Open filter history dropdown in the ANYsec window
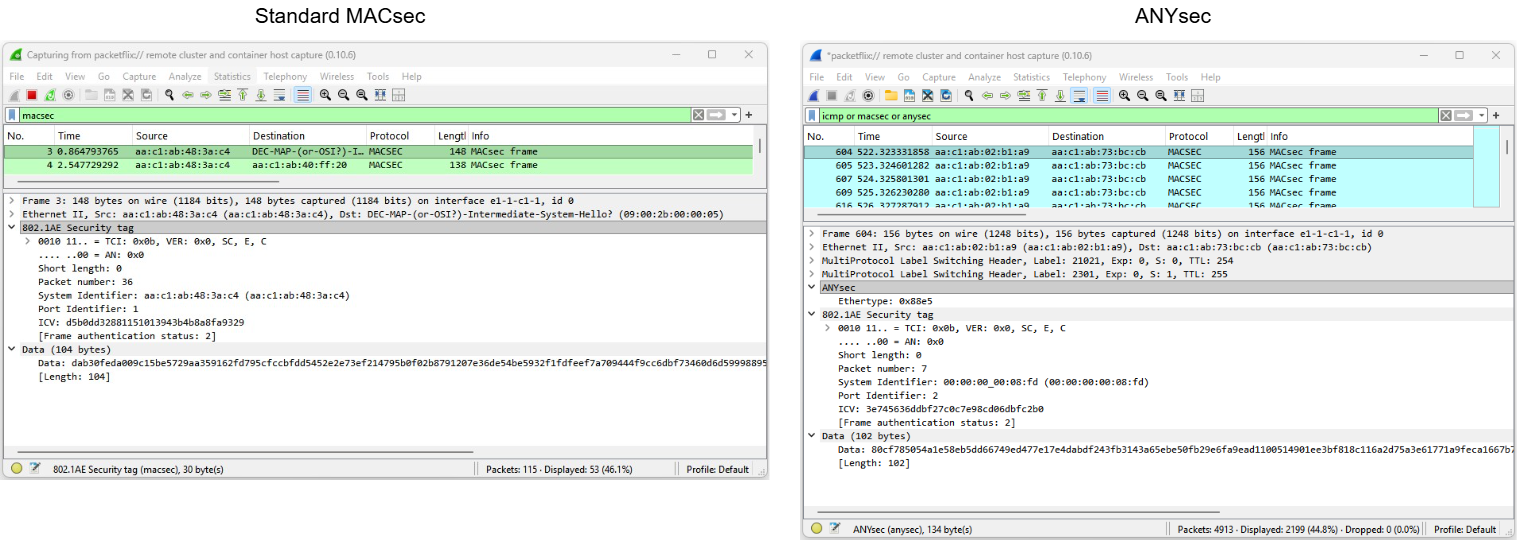 point(1482,116)
